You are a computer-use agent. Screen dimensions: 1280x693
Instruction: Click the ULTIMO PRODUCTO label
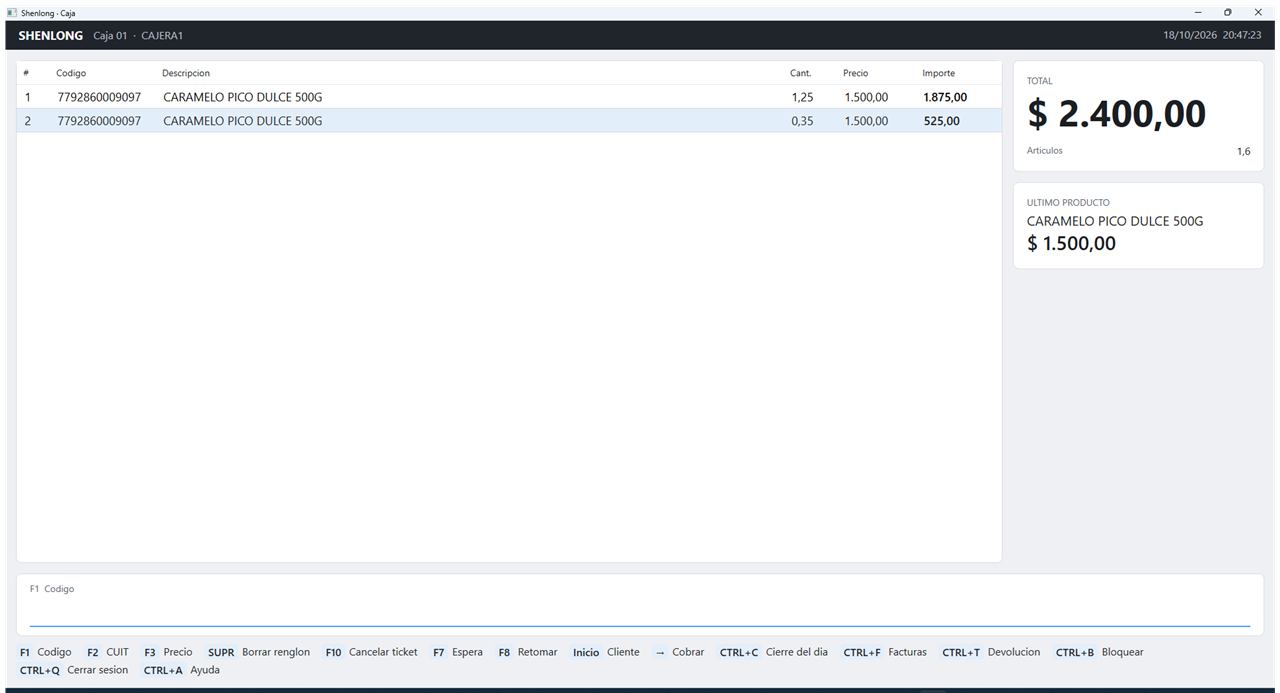[1068, 202]
